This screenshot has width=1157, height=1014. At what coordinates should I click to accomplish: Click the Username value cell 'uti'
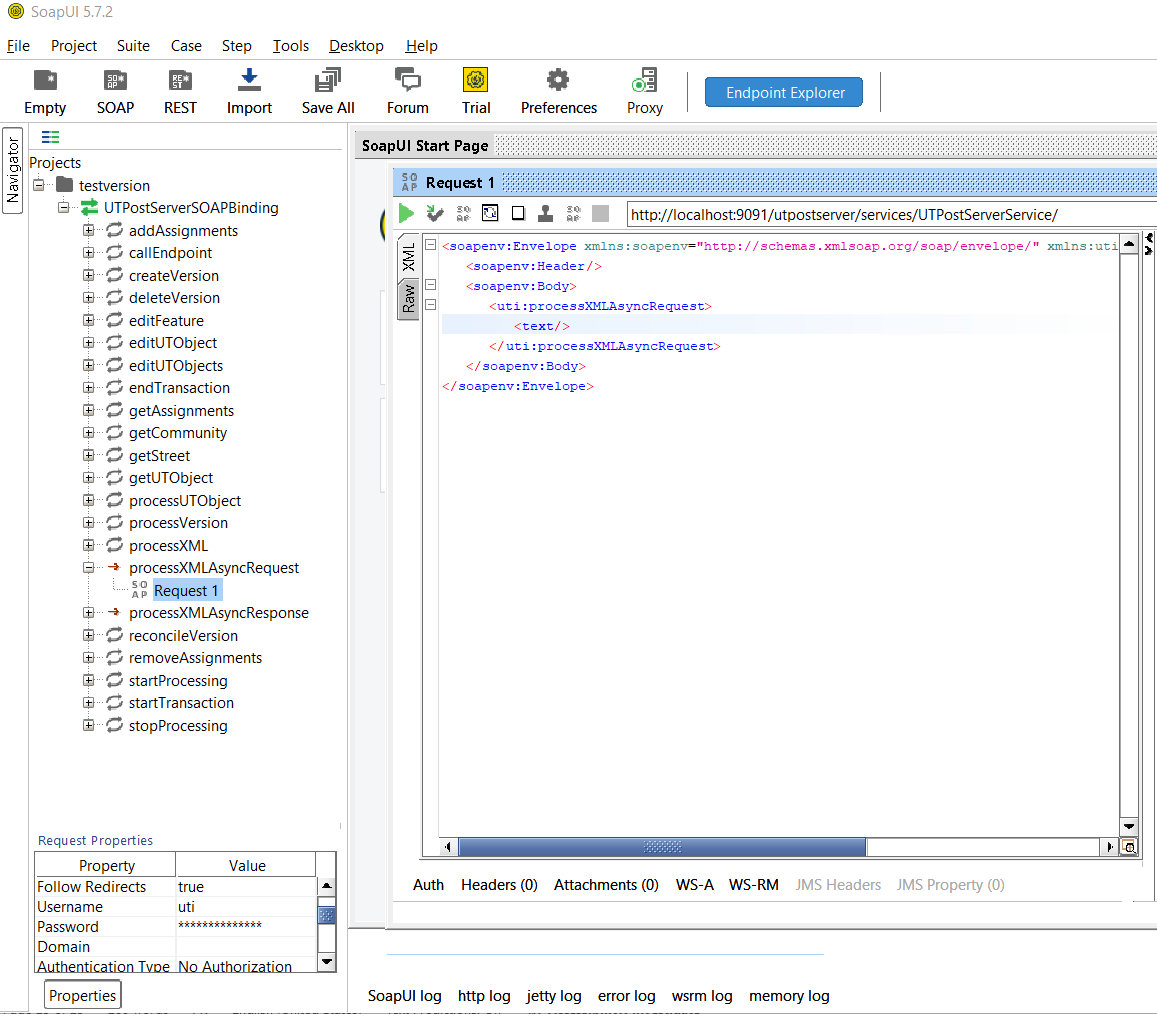(x=246, y=906)
